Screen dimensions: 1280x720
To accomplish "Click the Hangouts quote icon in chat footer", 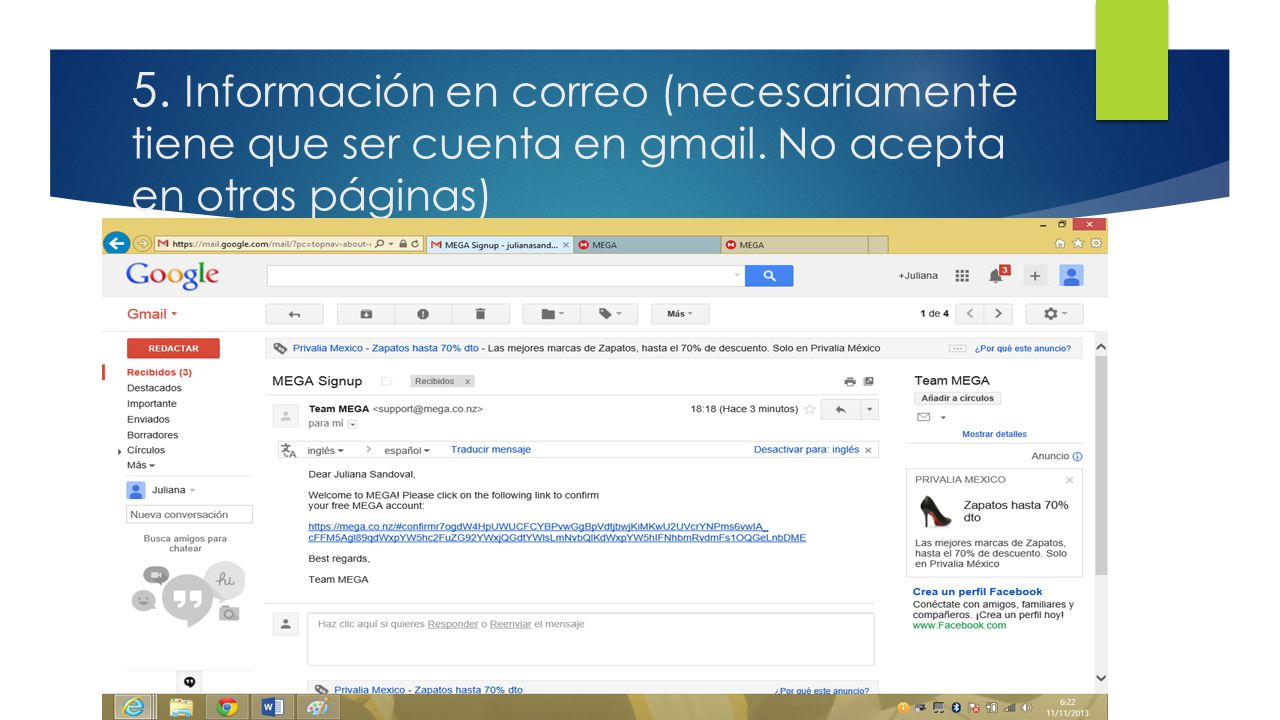I will point(189,682).
